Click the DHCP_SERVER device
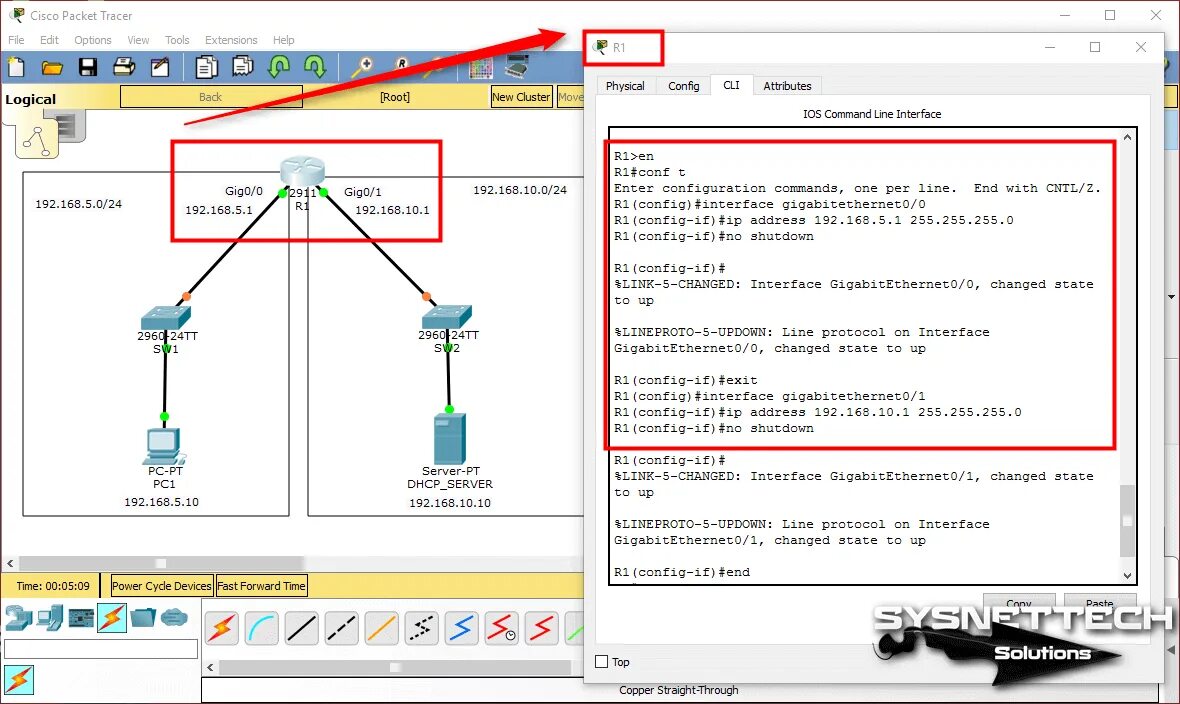The height and width of the screenshot is (704, 1180). pyautogui.click(x=450, y=438)
